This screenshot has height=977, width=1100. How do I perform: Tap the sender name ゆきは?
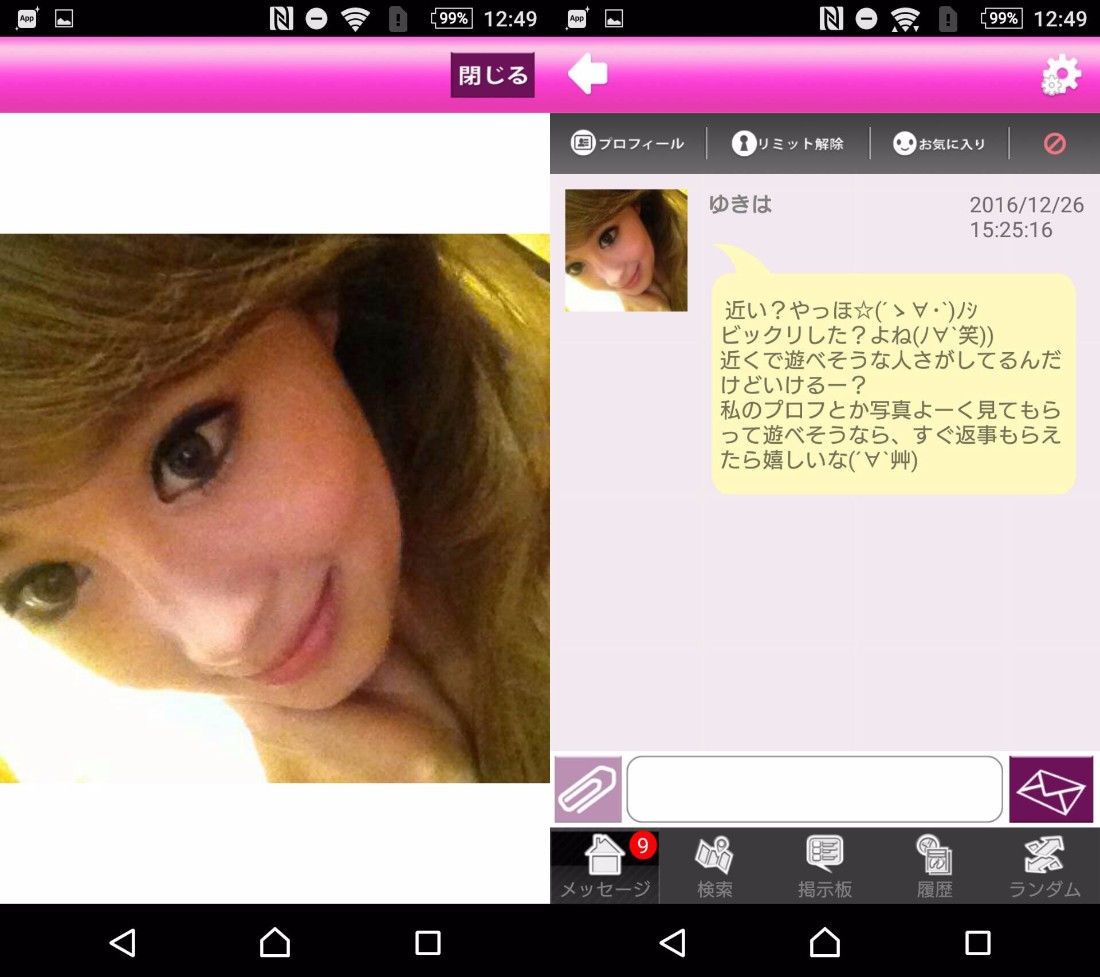(740, 204)
